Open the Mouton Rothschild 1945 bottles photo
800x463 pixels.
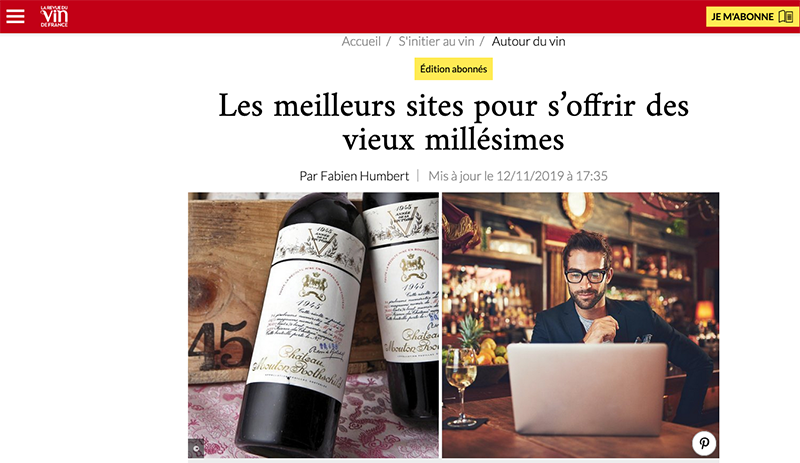tap(313, 325)
